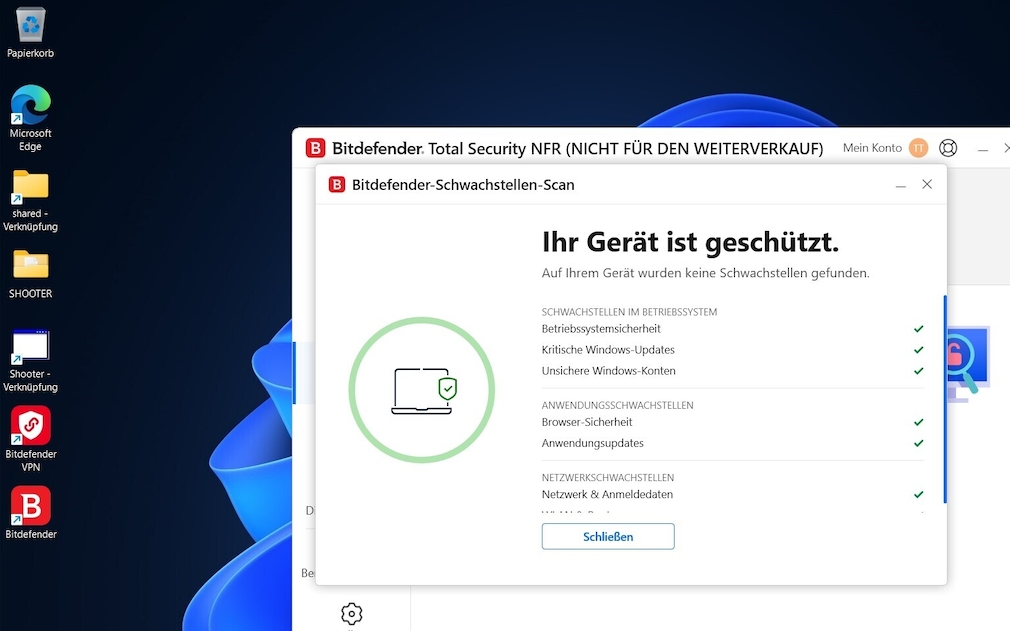Screen dimensions: 1010x631
Task: Open the settings gear at the bottom sidebar
Action: 351,615
